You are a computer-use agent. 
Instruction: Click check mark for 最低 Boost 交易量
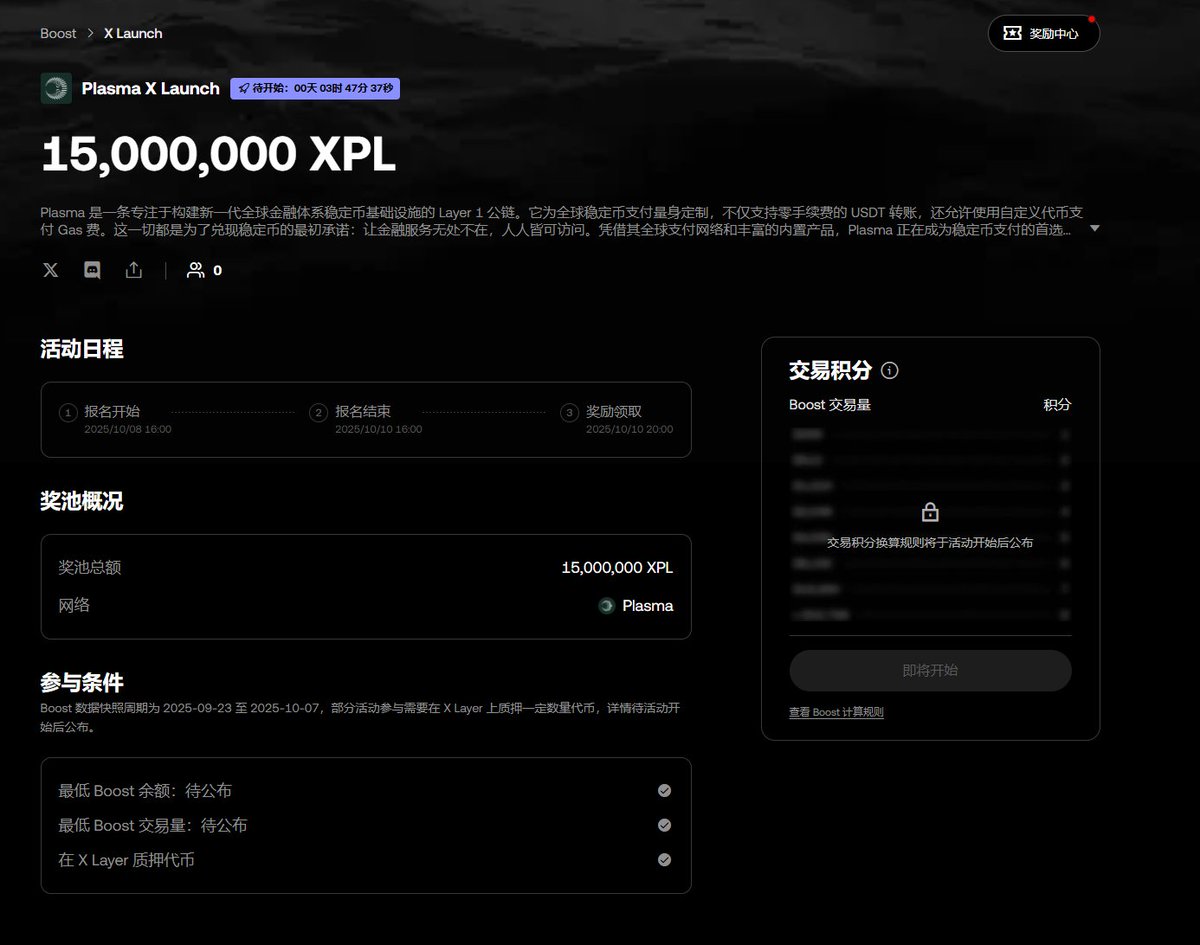664,825
